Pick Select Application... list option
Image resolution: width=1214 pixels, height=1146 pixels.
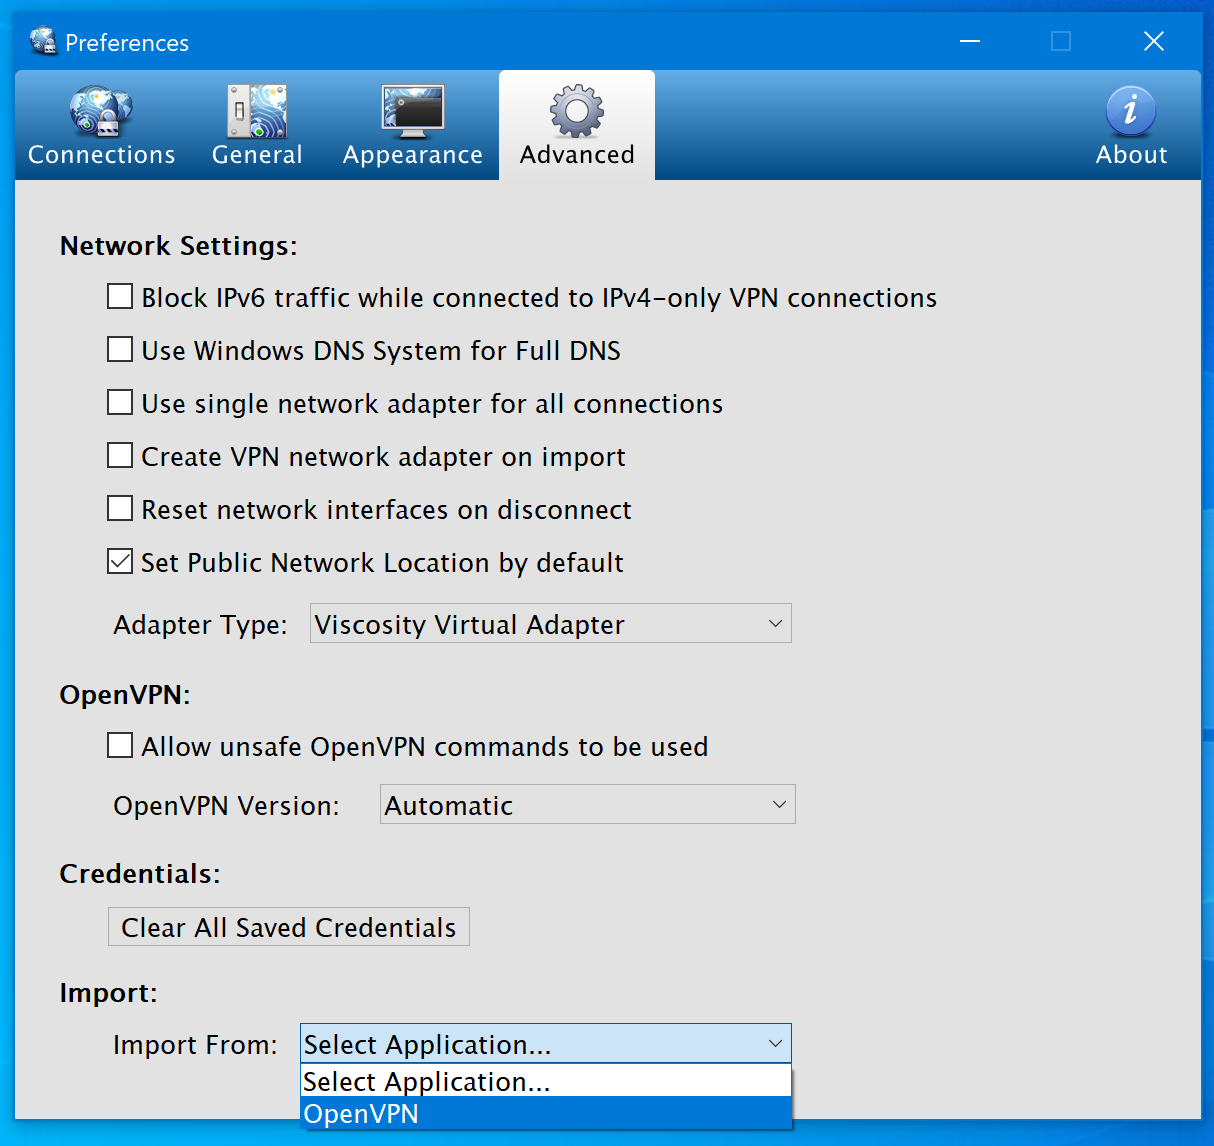click(546, 1081)
